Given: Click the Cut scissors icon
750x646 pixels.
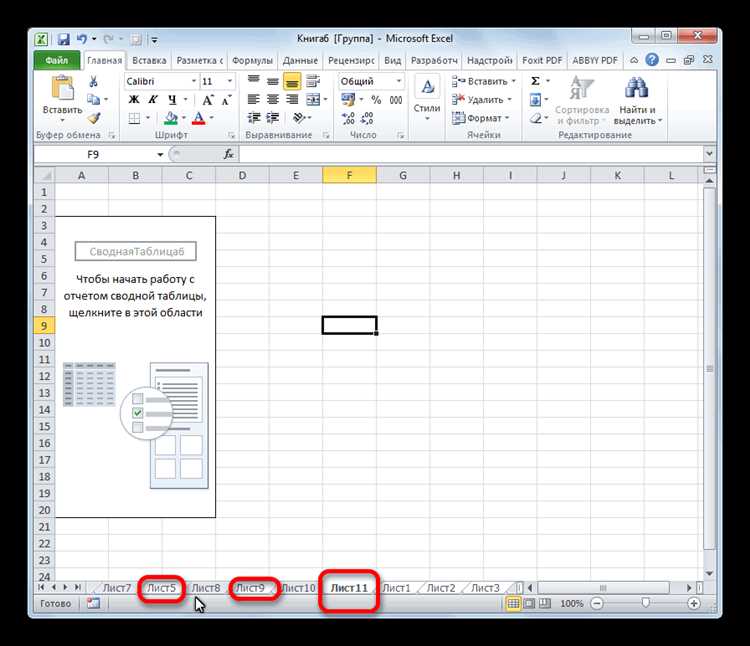Looking at the screenshot, I should 93,82.
